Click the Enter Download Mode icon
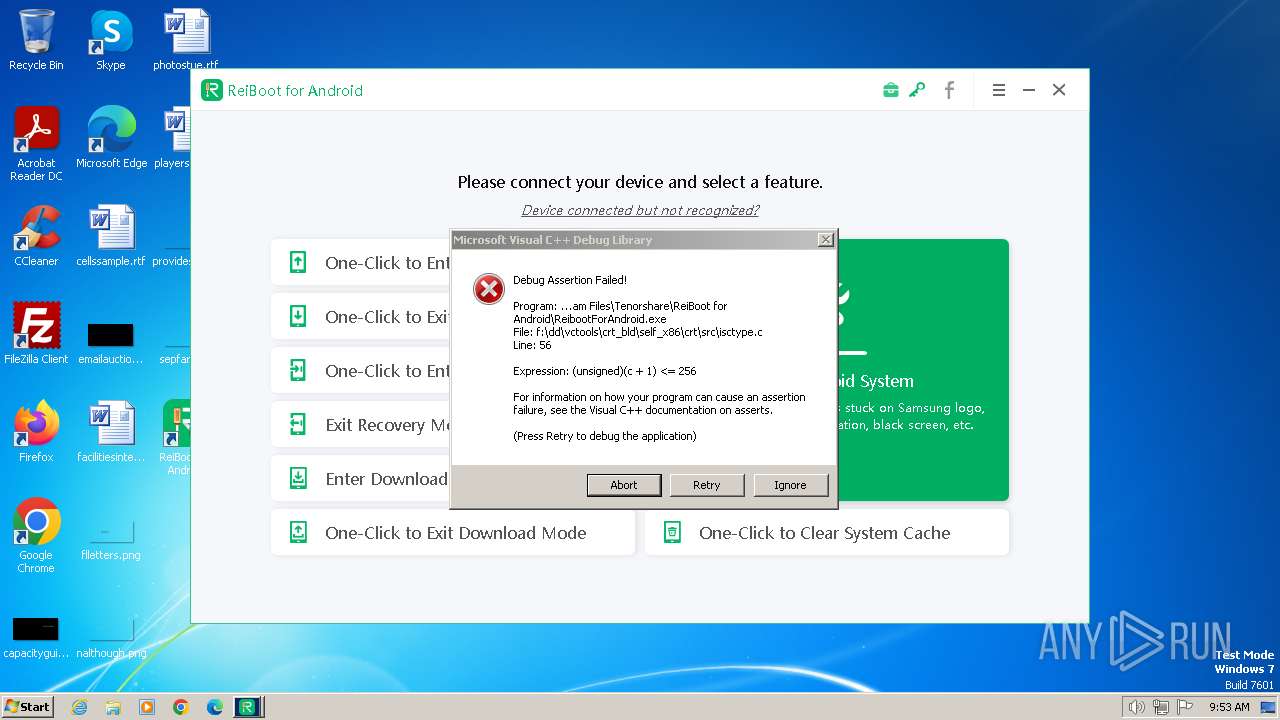The height and width of the screenshot is (720, 1280). click(x=298, y=479)
